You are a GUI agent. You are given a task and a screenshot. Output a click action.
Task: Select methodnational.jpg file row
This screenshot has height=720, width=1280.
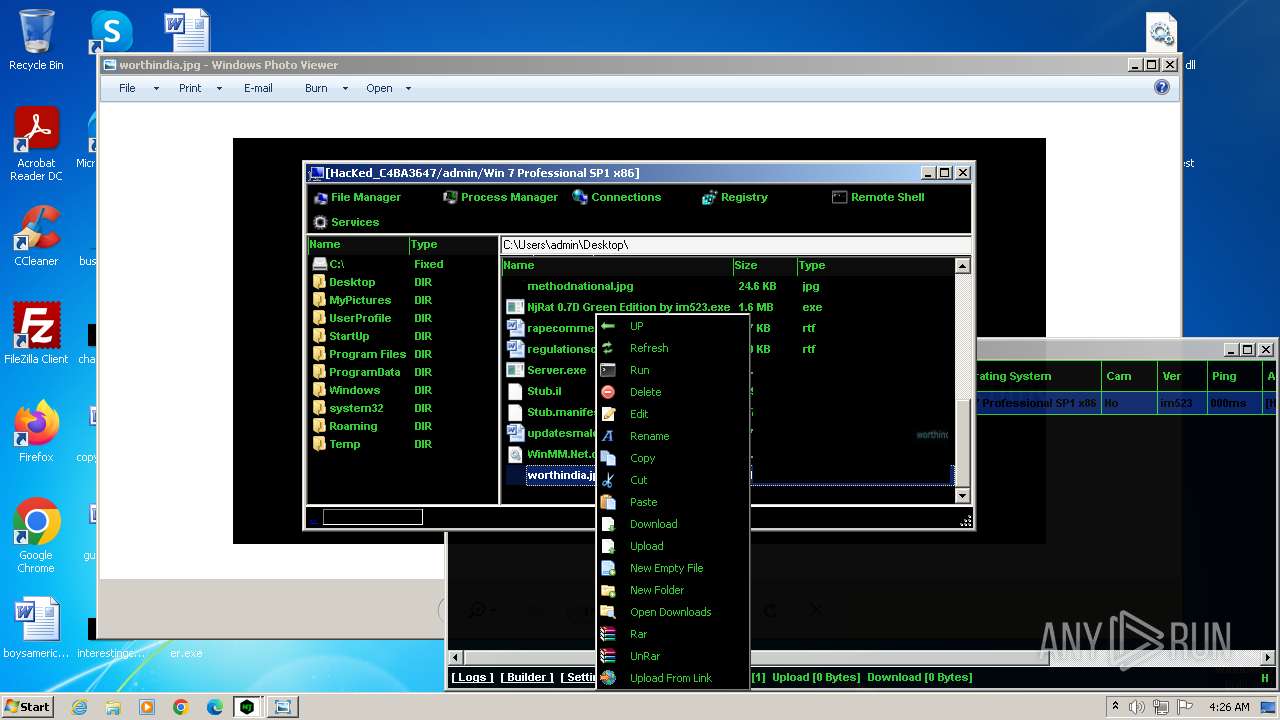click(x=728, y=286)
